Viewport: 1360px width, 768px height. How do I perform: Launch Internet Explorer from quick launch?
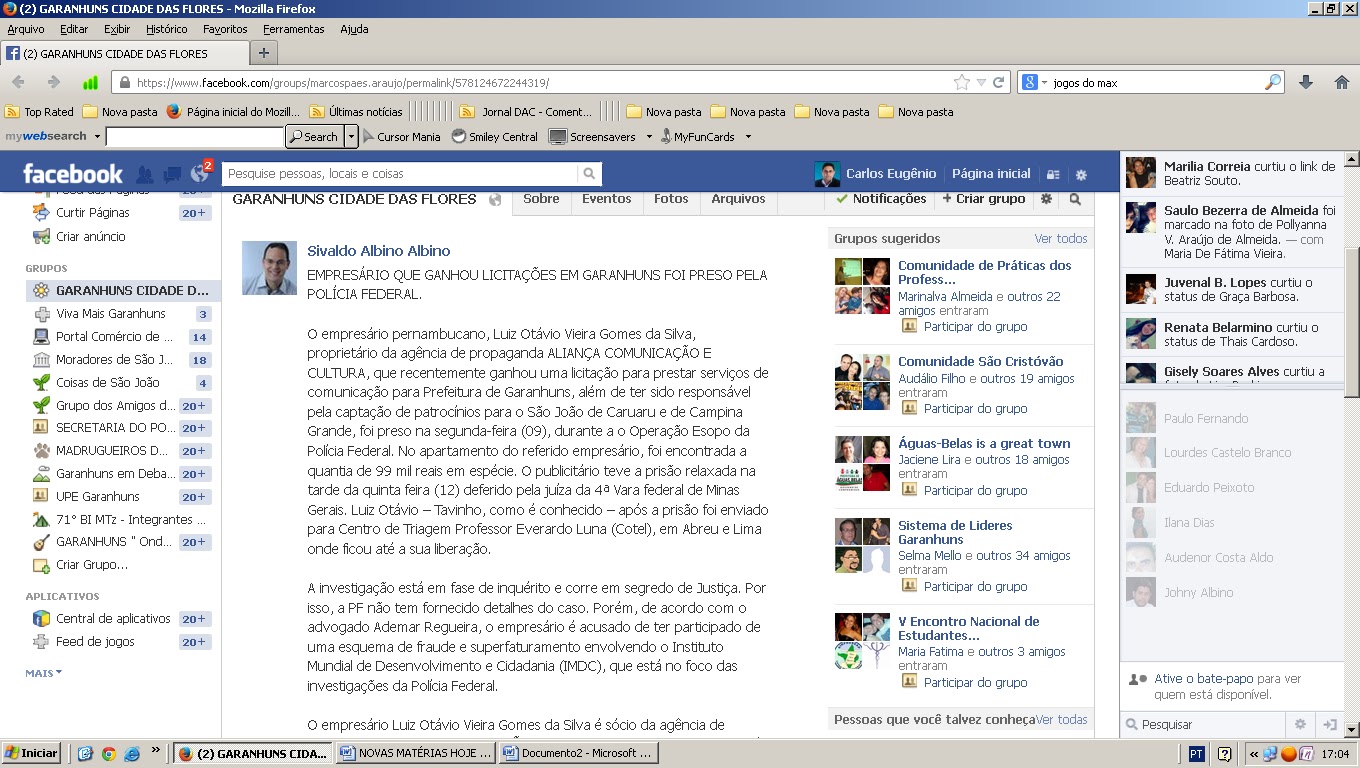point(131,753)
